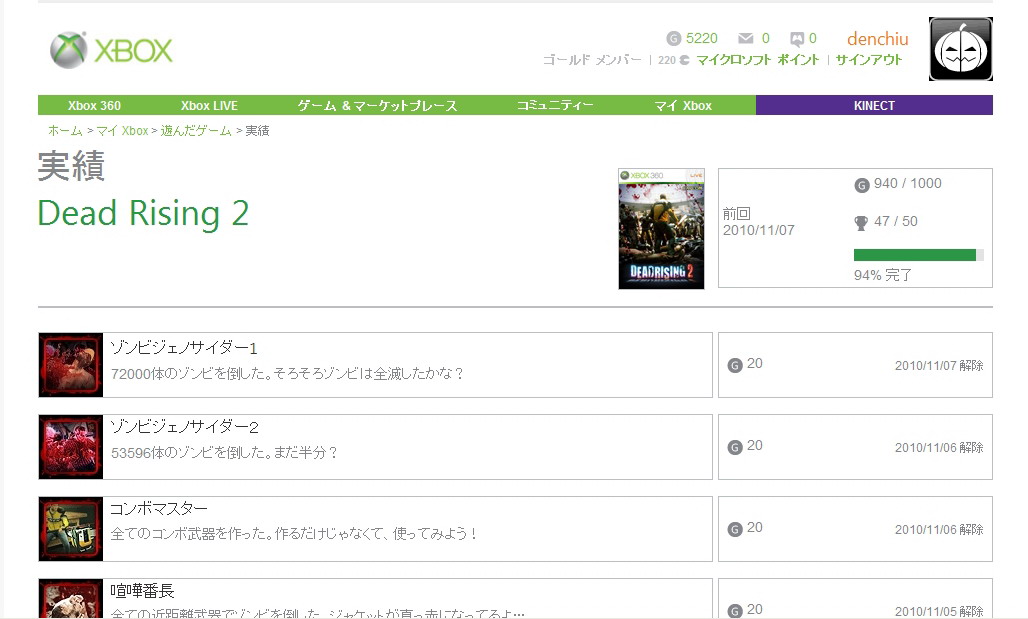Click G icon in コンボマスター score box
This screenshot has height=619, width=1028.
[x=735, y=529]
